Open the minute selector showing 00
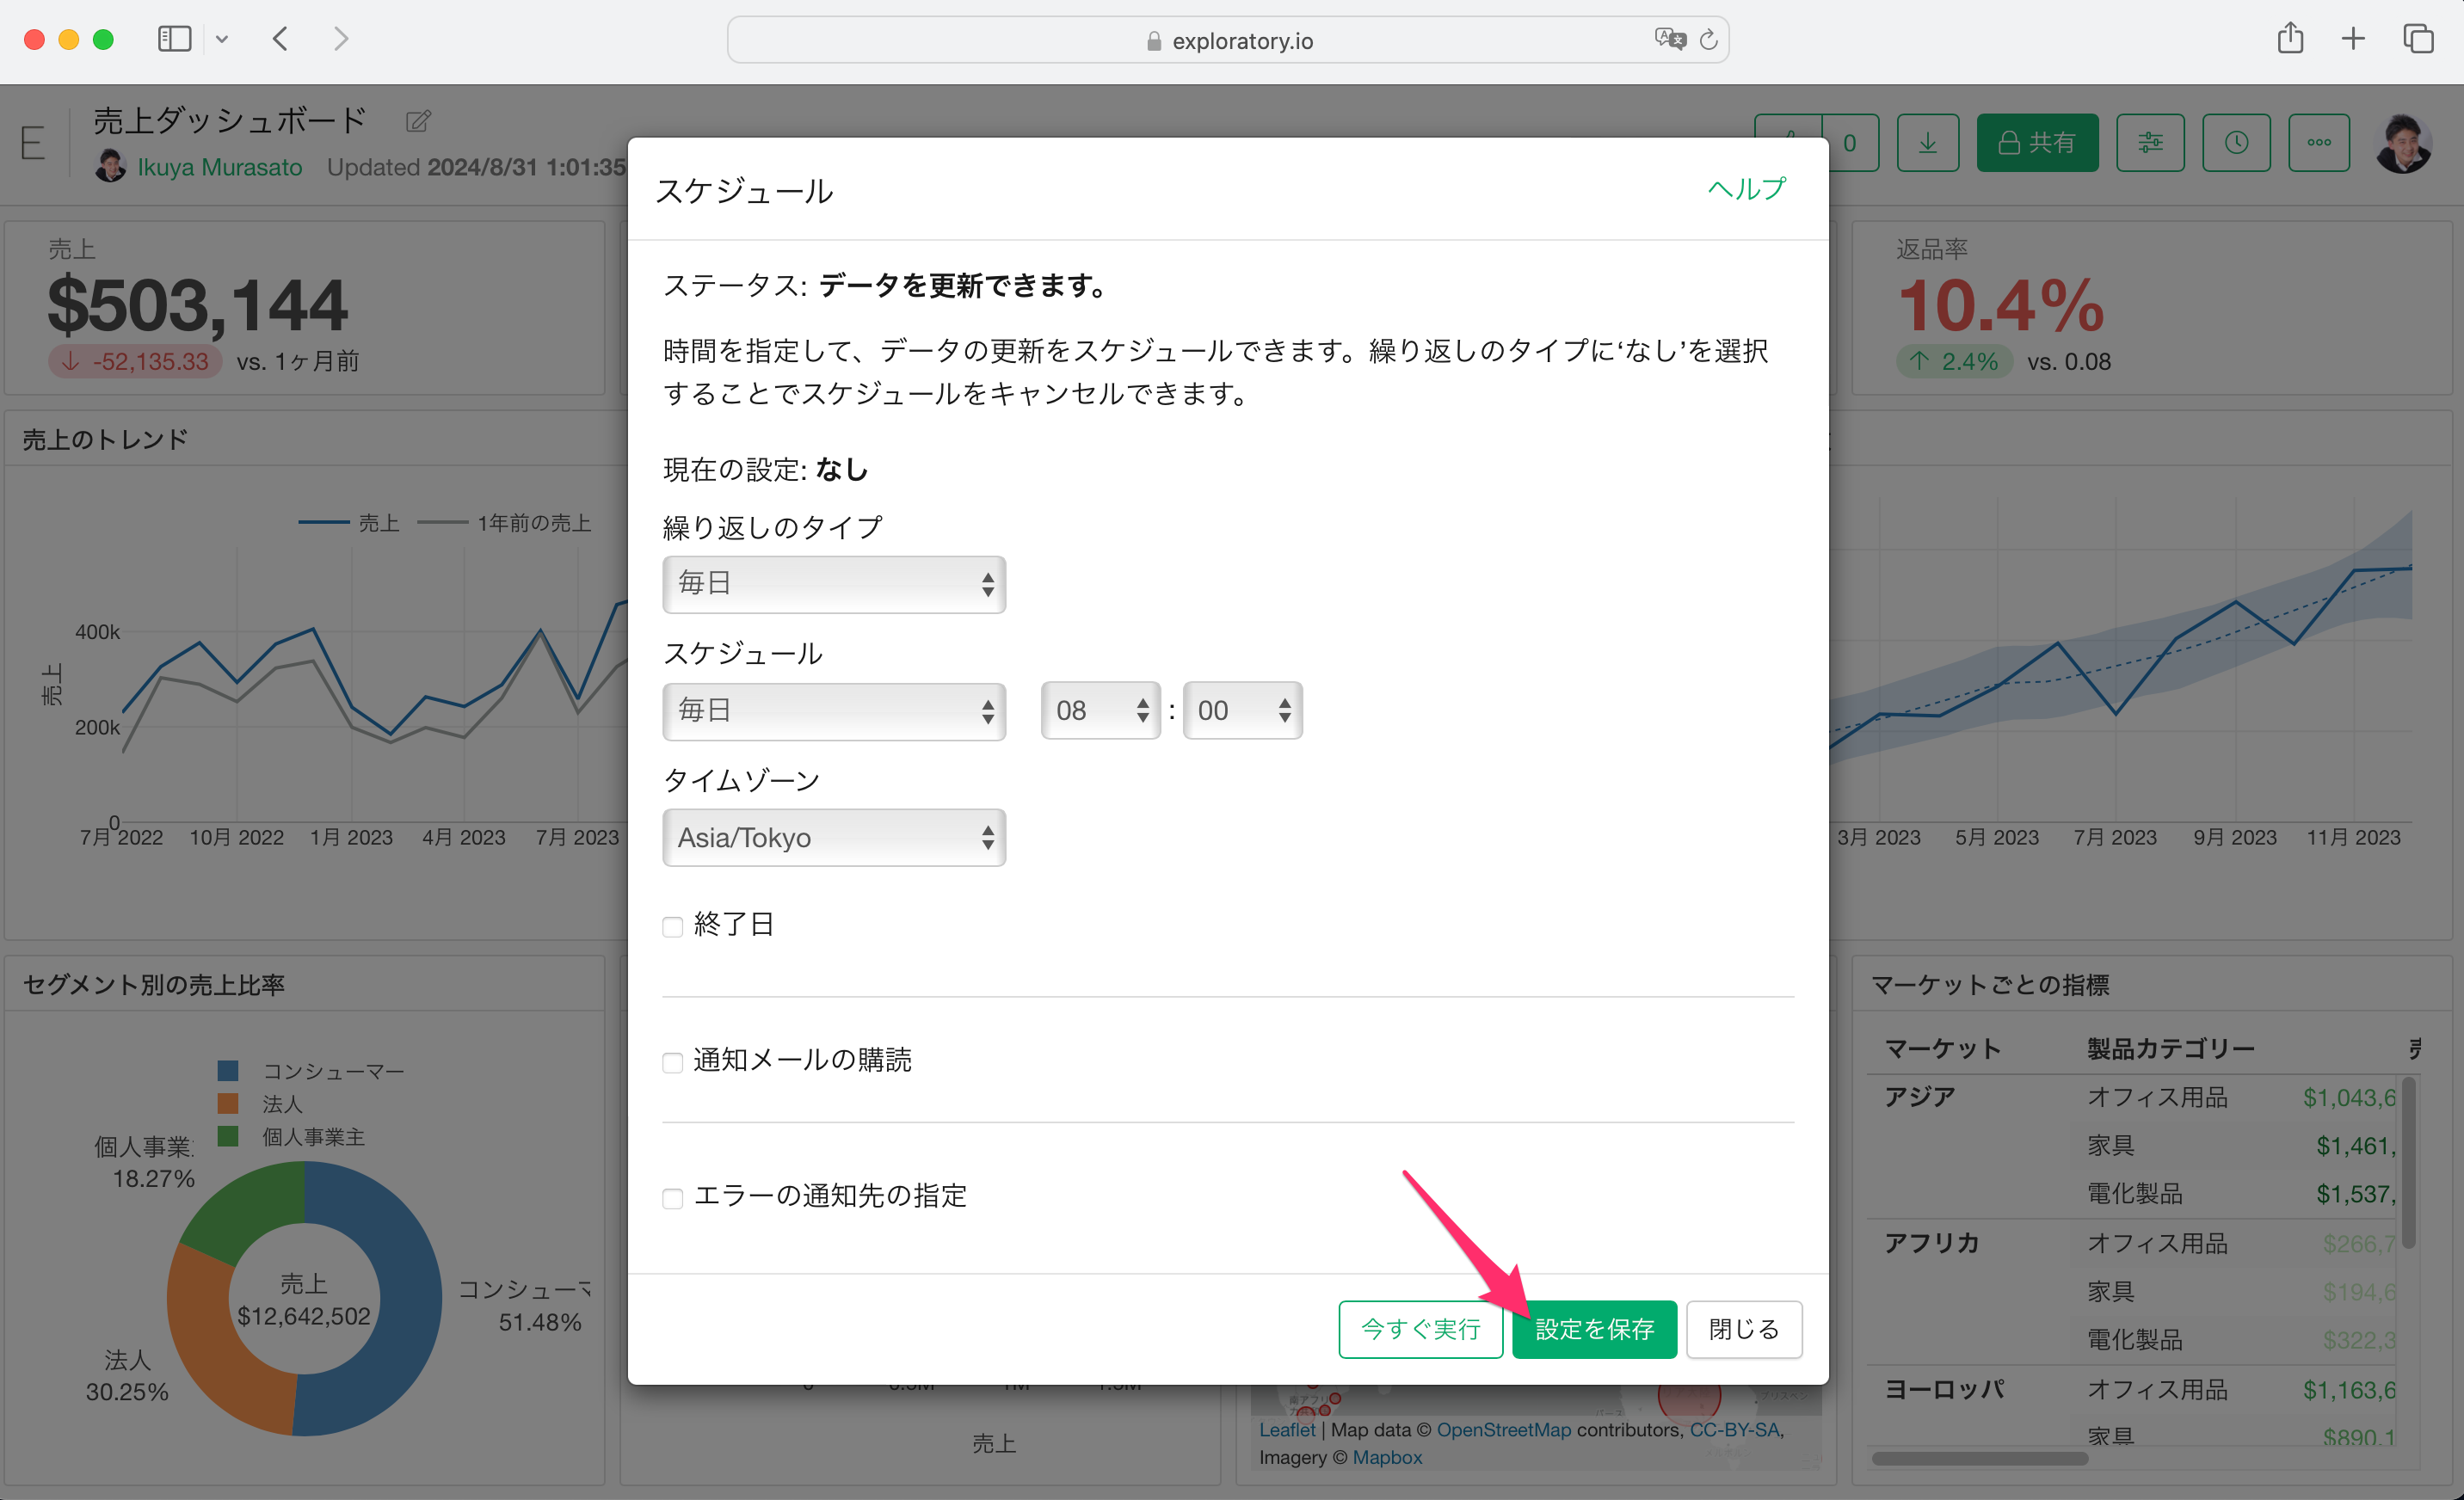The width and height of the screenshot is (2464, 1500). click(x=1242, y=711)
